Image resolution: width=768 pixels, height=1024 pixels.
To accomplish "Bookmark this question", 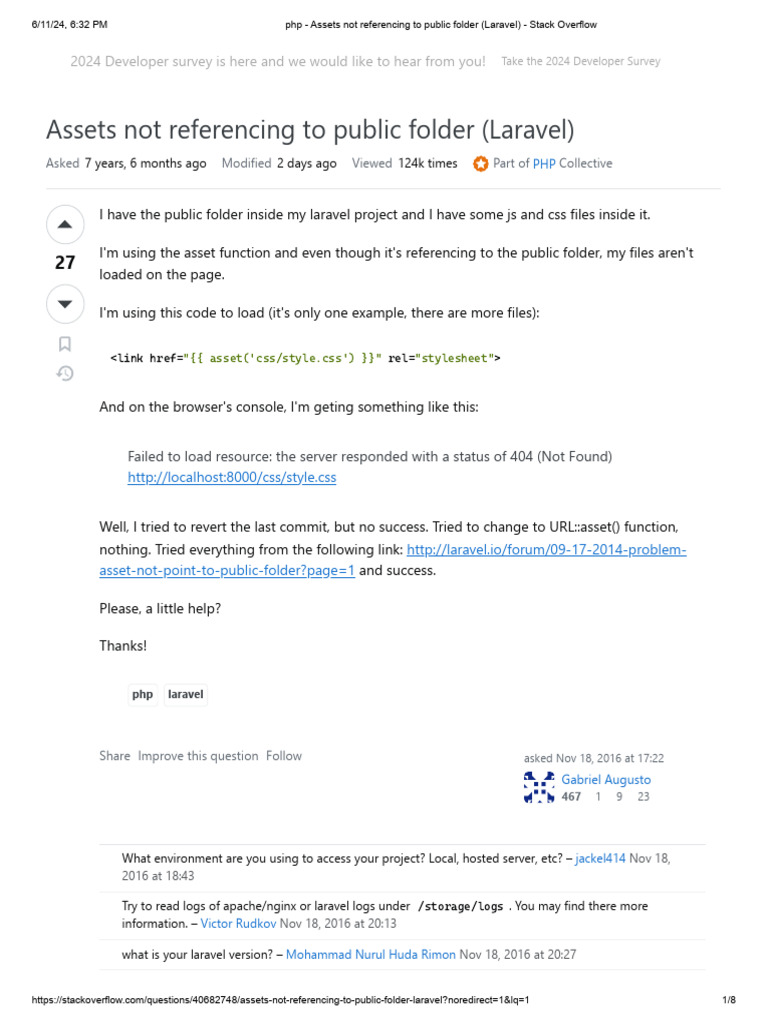I will point(65,344).
